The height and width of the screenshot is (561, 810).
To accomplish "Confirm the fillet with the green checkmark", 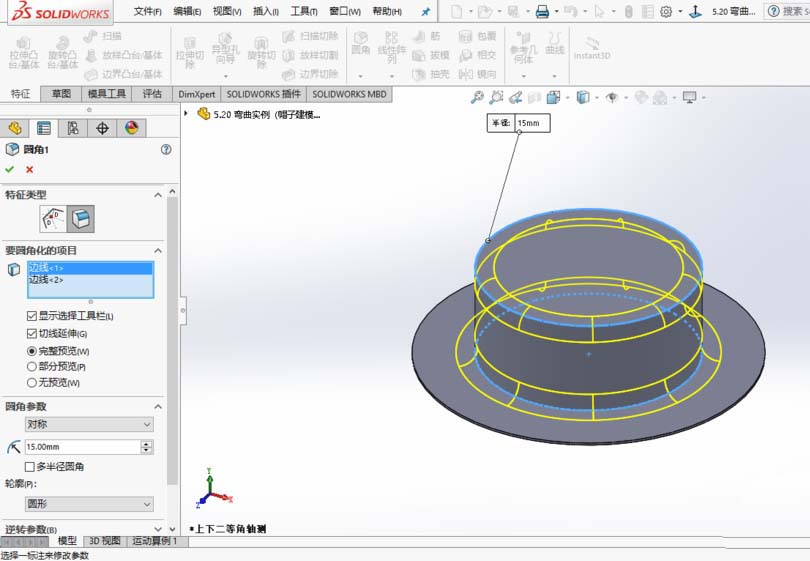I will point(10,170).
